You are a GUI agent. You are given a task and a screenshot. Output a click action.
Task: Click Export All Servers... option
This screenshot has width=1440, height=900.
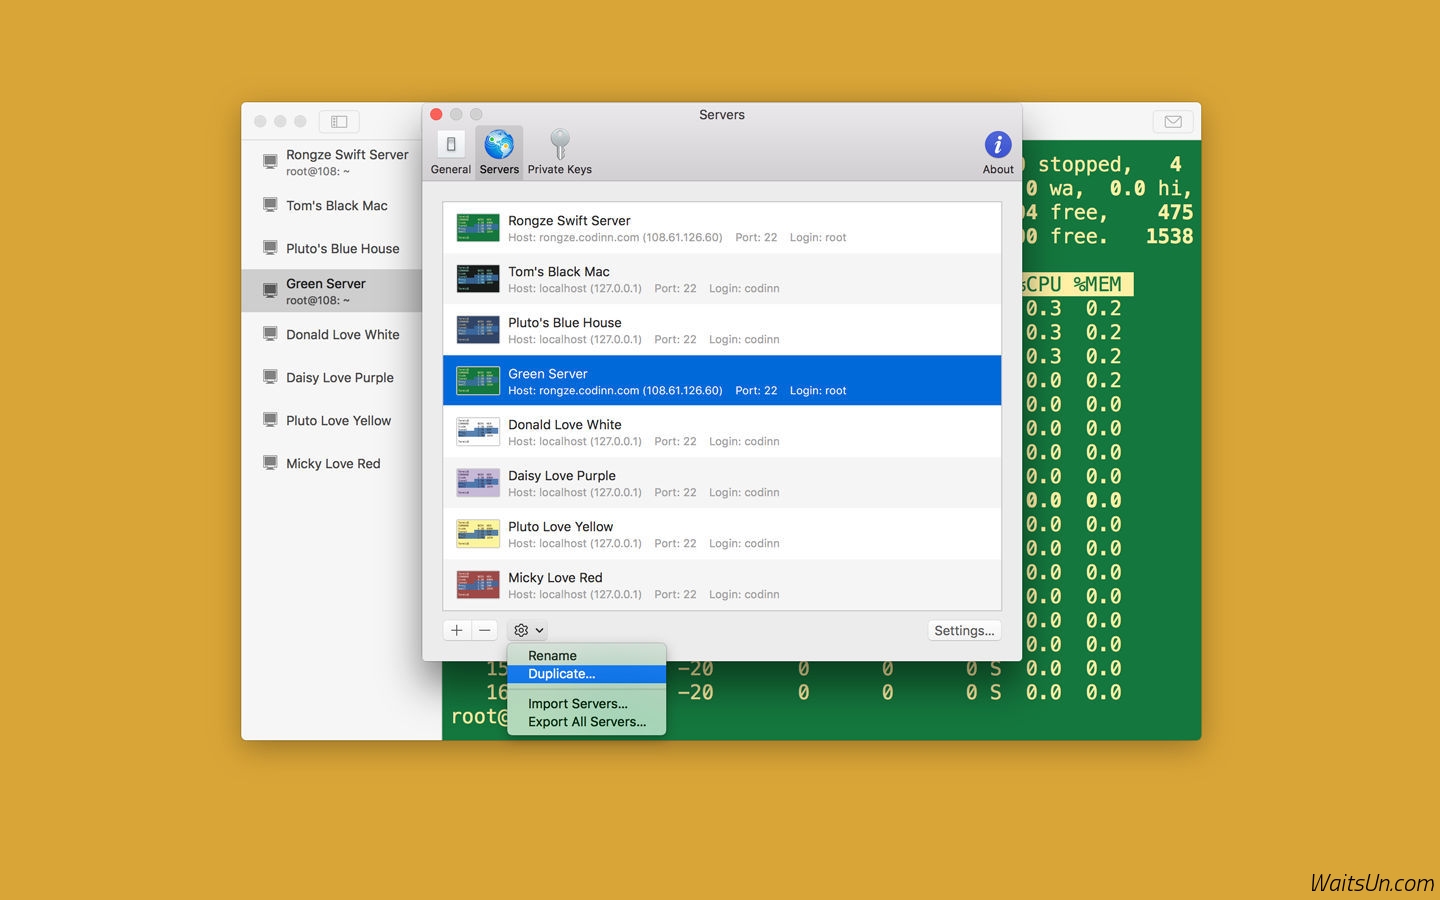(x=586, y=722)
